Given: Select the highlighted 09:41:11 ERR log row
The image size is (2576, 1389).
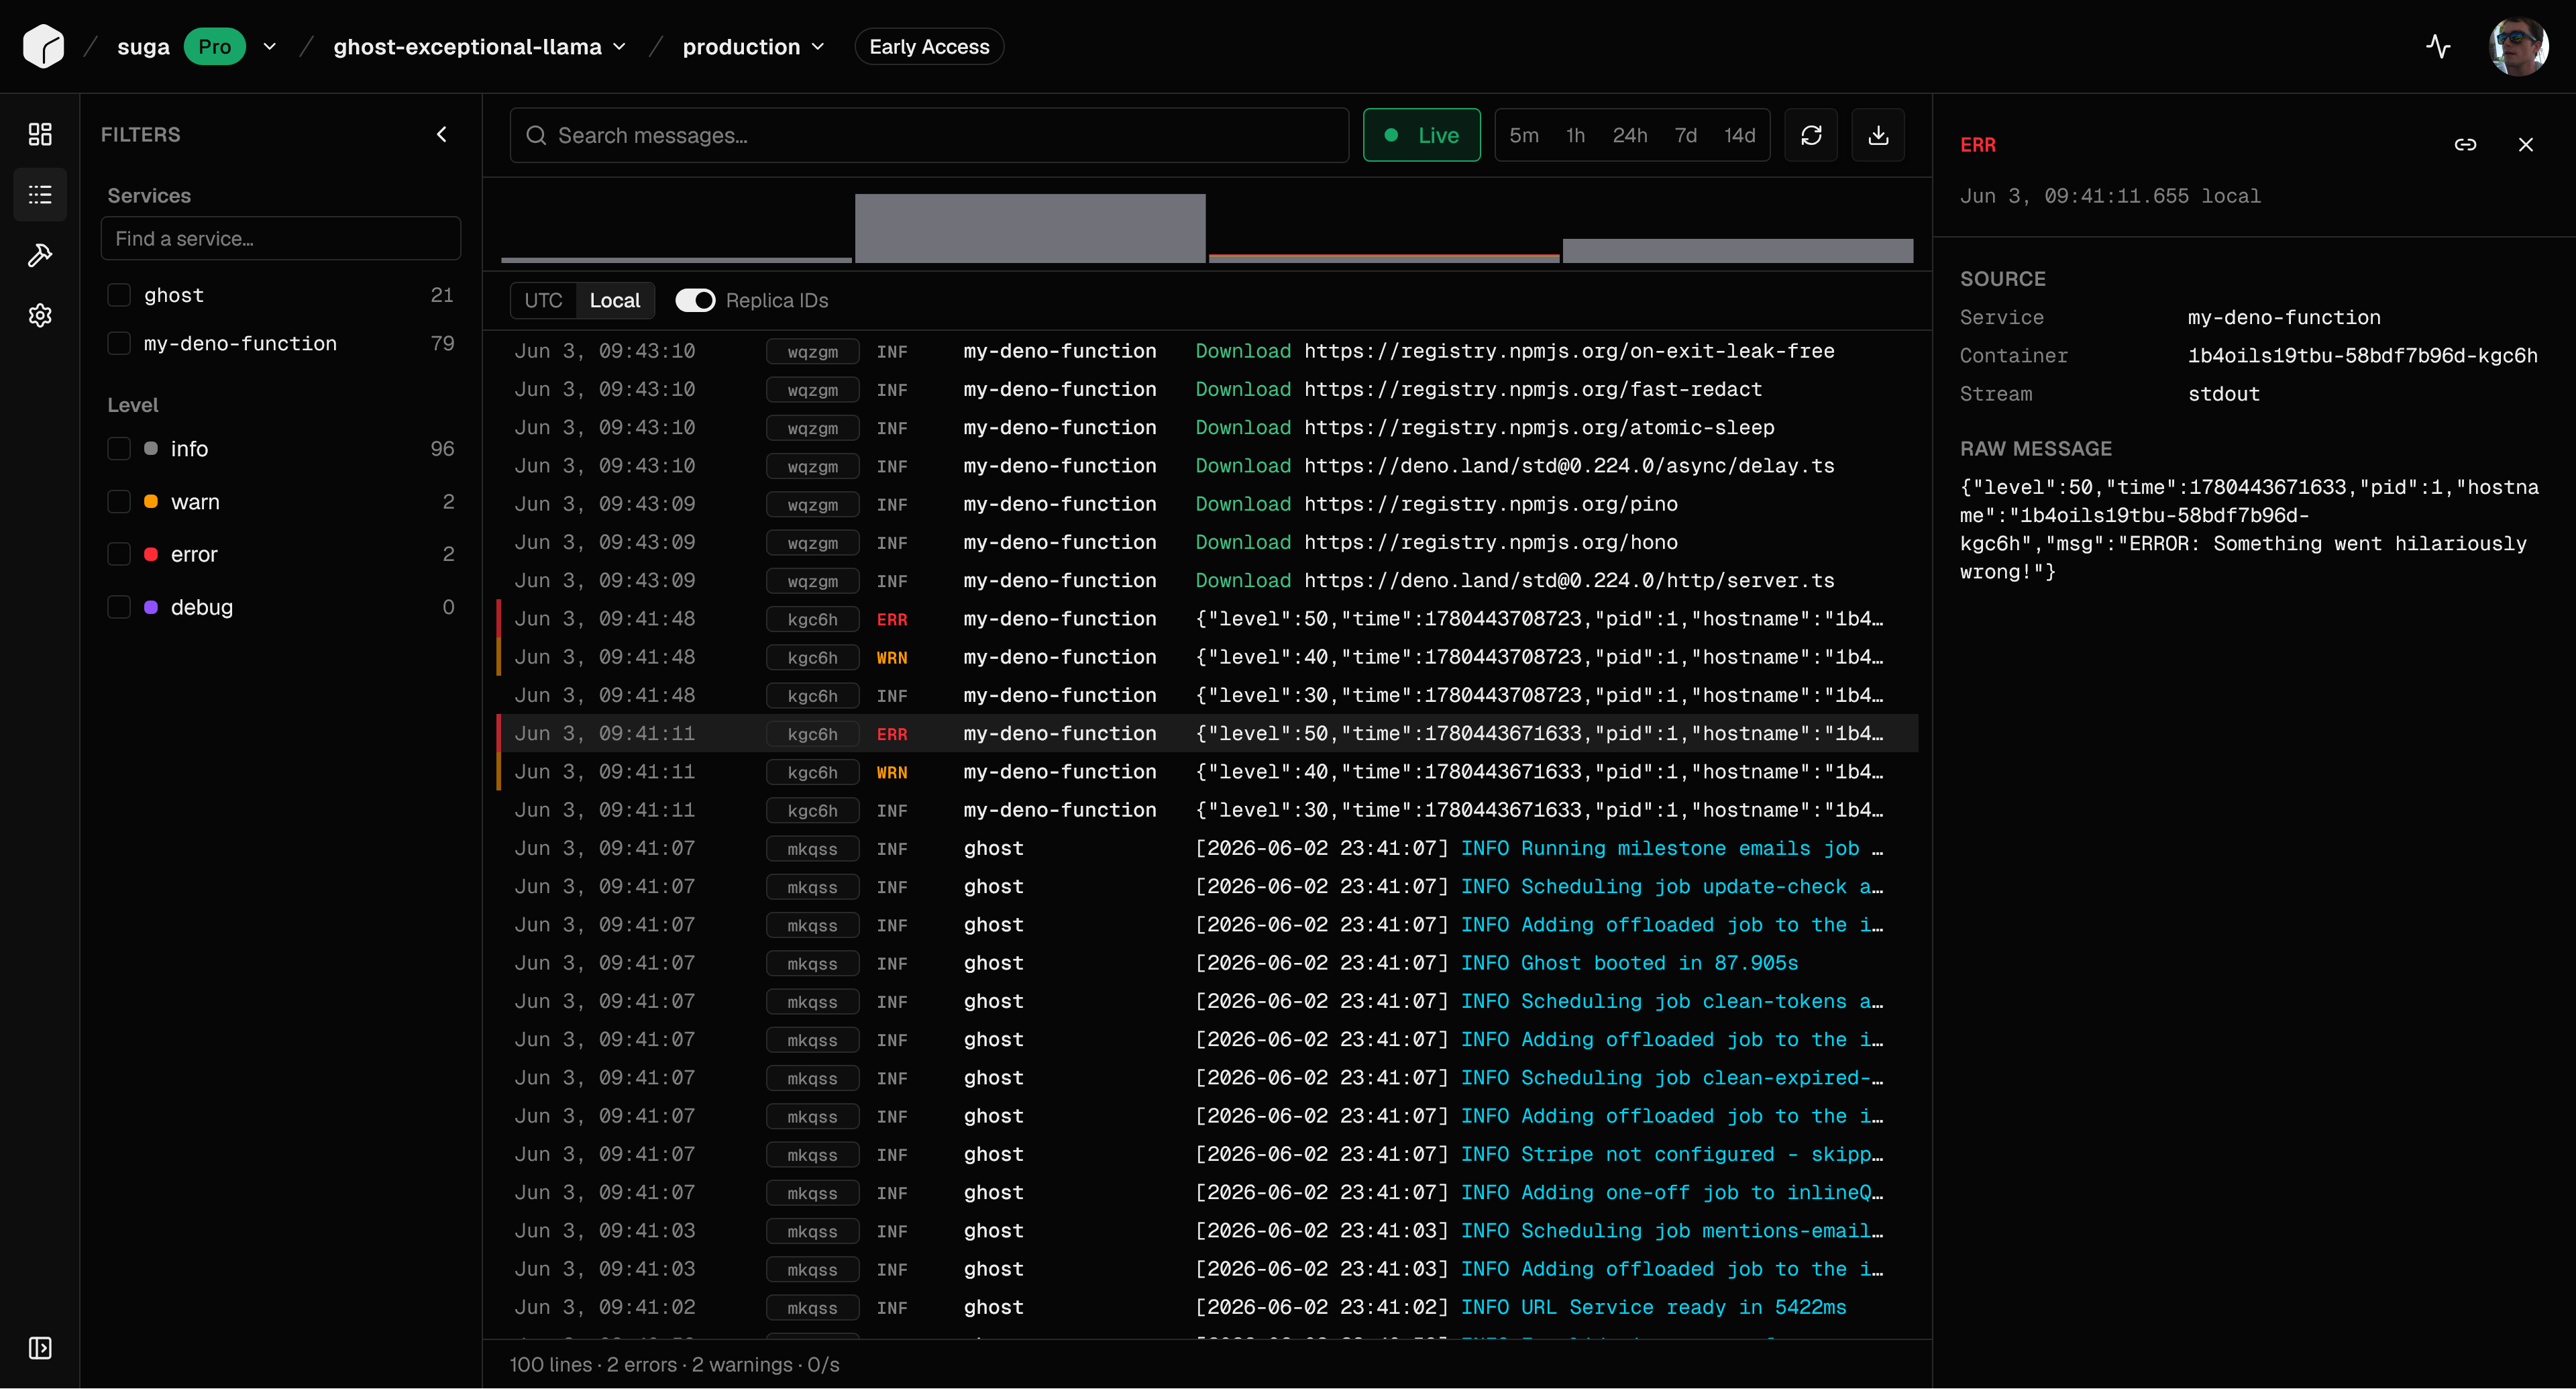Looking at the screenshot, I should pyautogui.click(x=1207, y=733).
